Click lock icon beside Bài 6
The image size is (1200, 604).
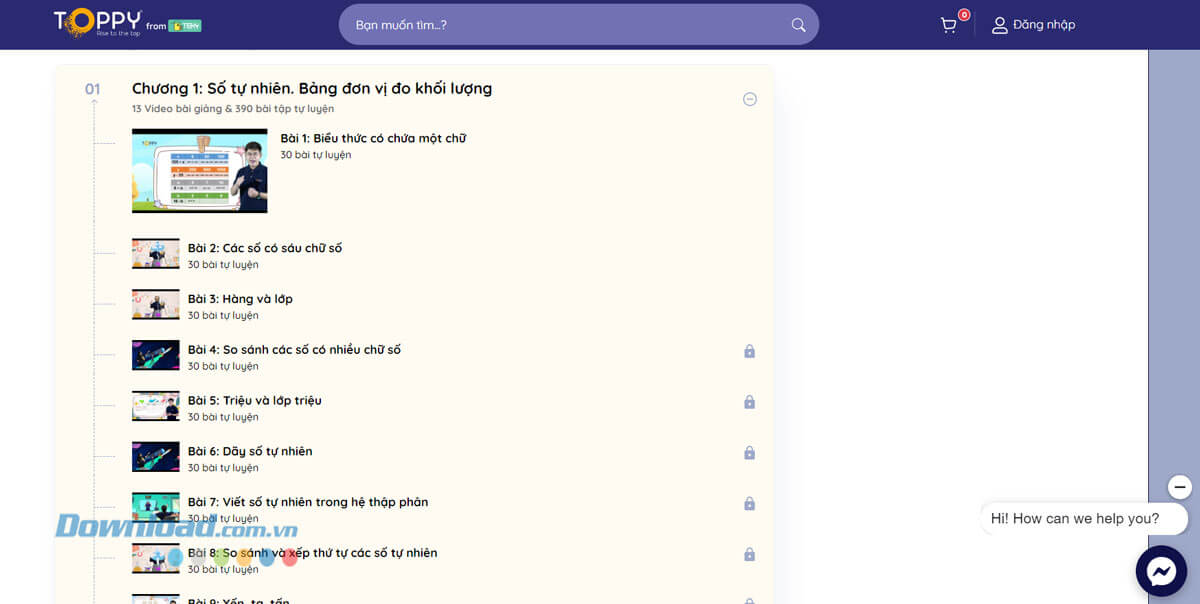click(x=749, y=453)
